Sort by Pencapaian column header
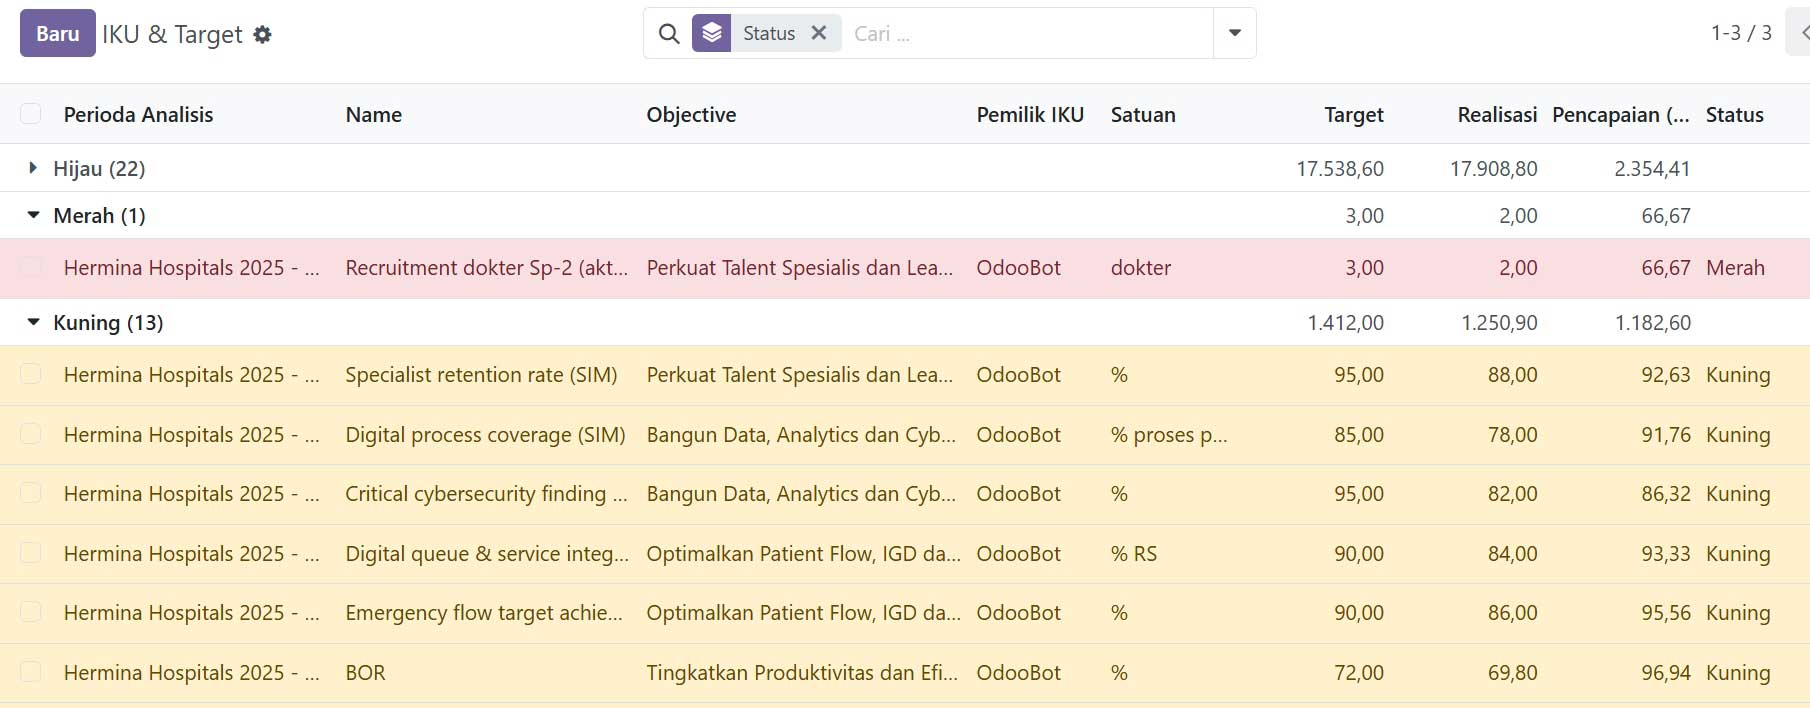 coord(1620,115)
